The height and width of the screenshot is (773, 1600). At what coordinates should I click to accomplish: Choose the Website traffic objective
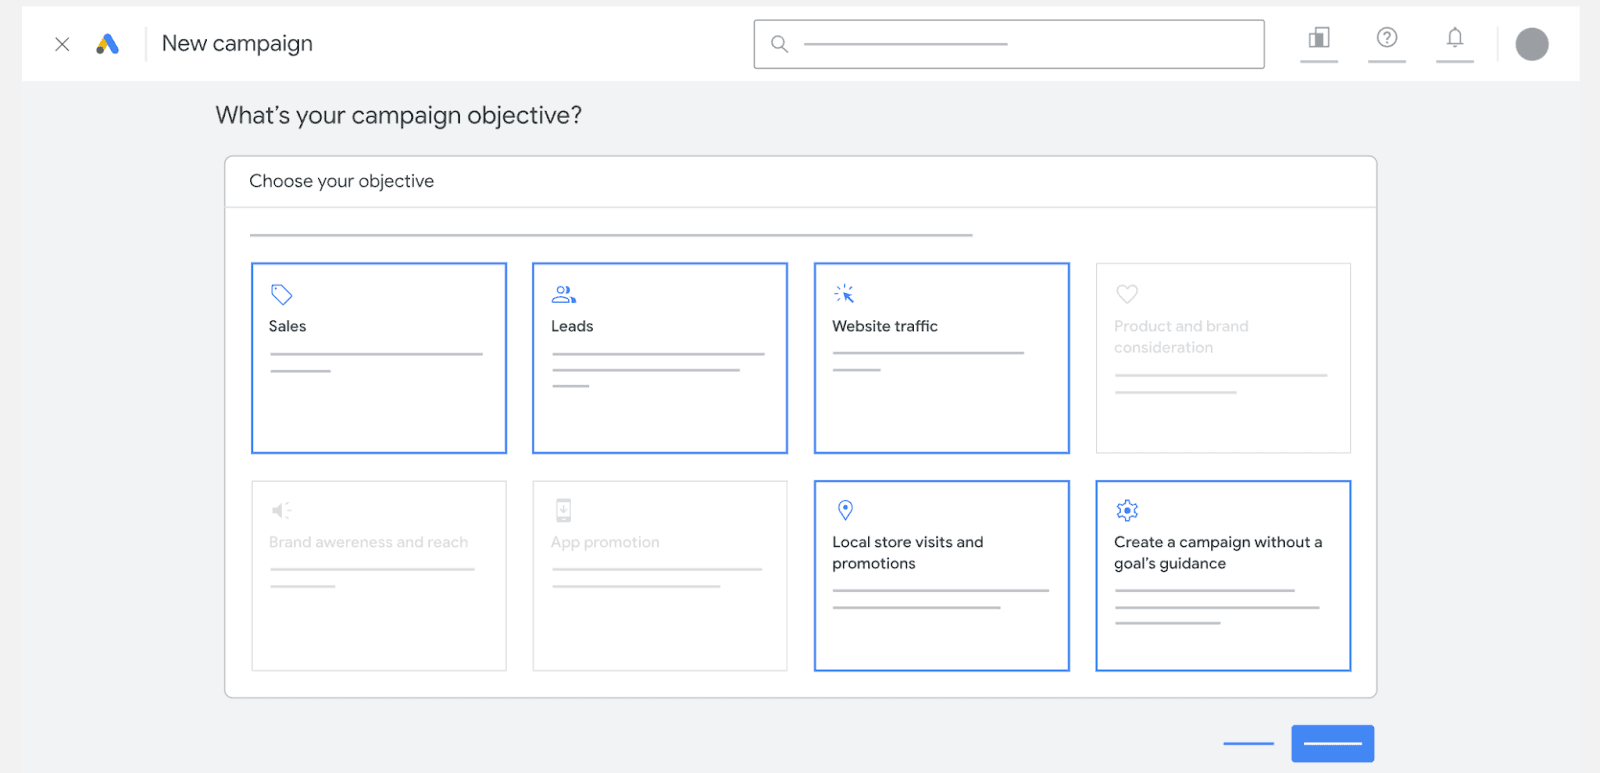(x=941, y=358)
